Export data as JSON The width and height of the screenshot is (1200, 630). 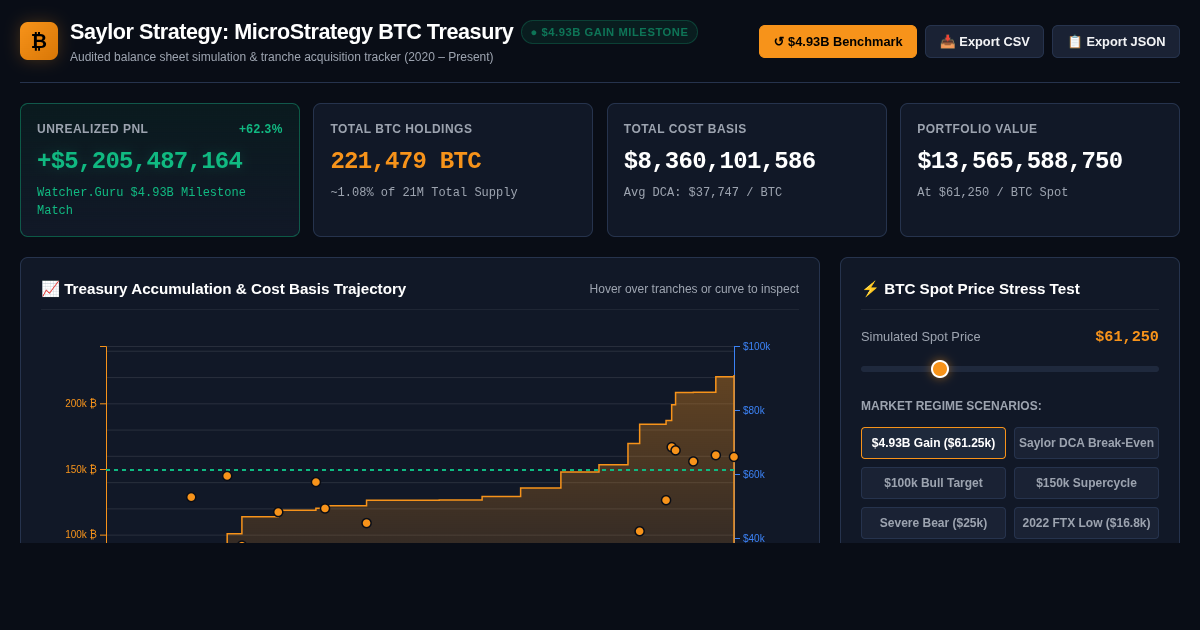coord(1116,42)
